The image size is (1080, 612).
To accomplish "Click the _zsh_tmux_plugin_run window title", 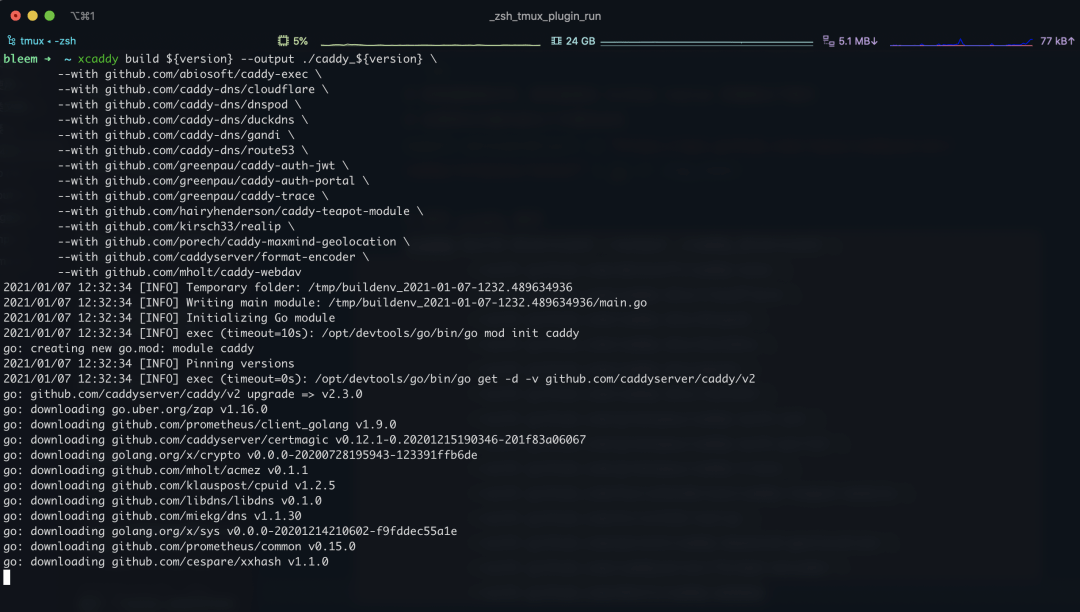I will tap(545, 16).
